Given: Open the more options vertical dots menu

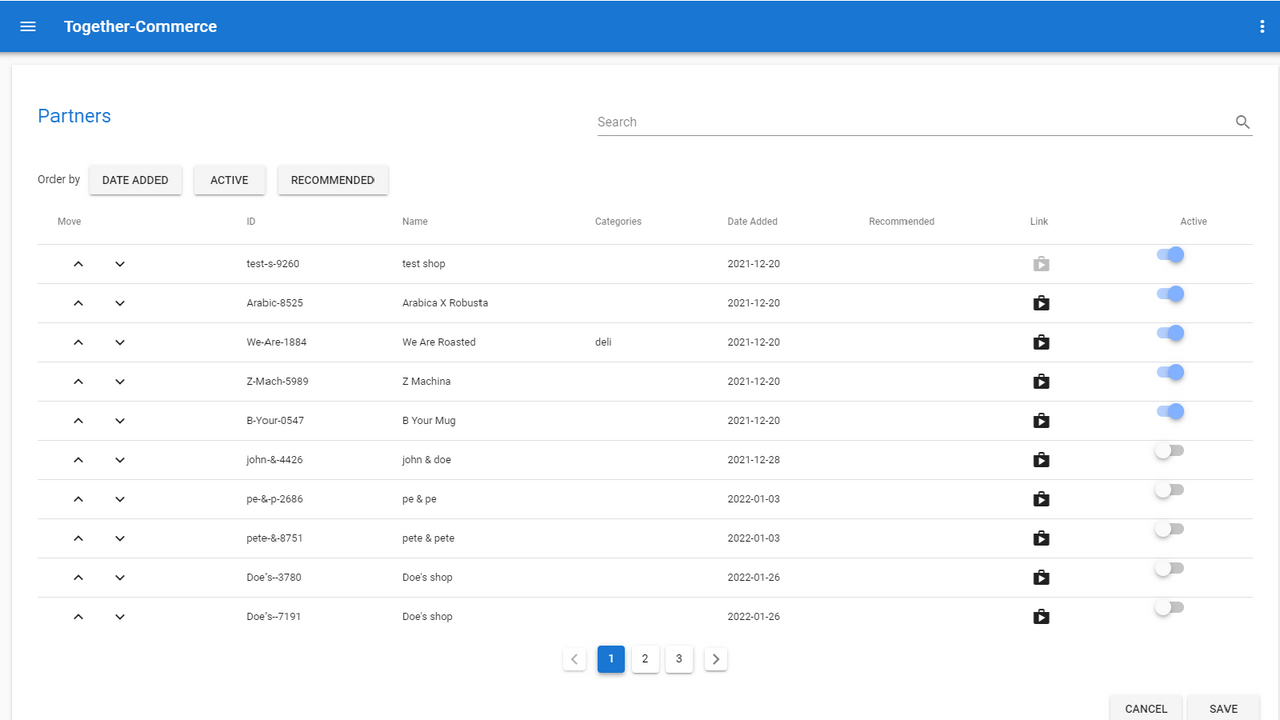Looking at the screenshot, I should [1262, 27].
